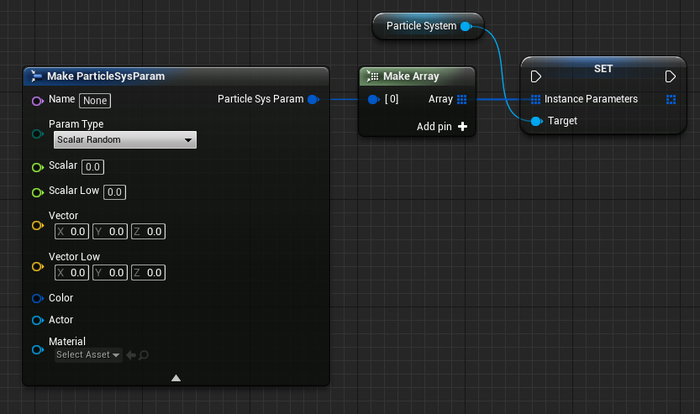Click the SET node input execution pin

point(536,77)
